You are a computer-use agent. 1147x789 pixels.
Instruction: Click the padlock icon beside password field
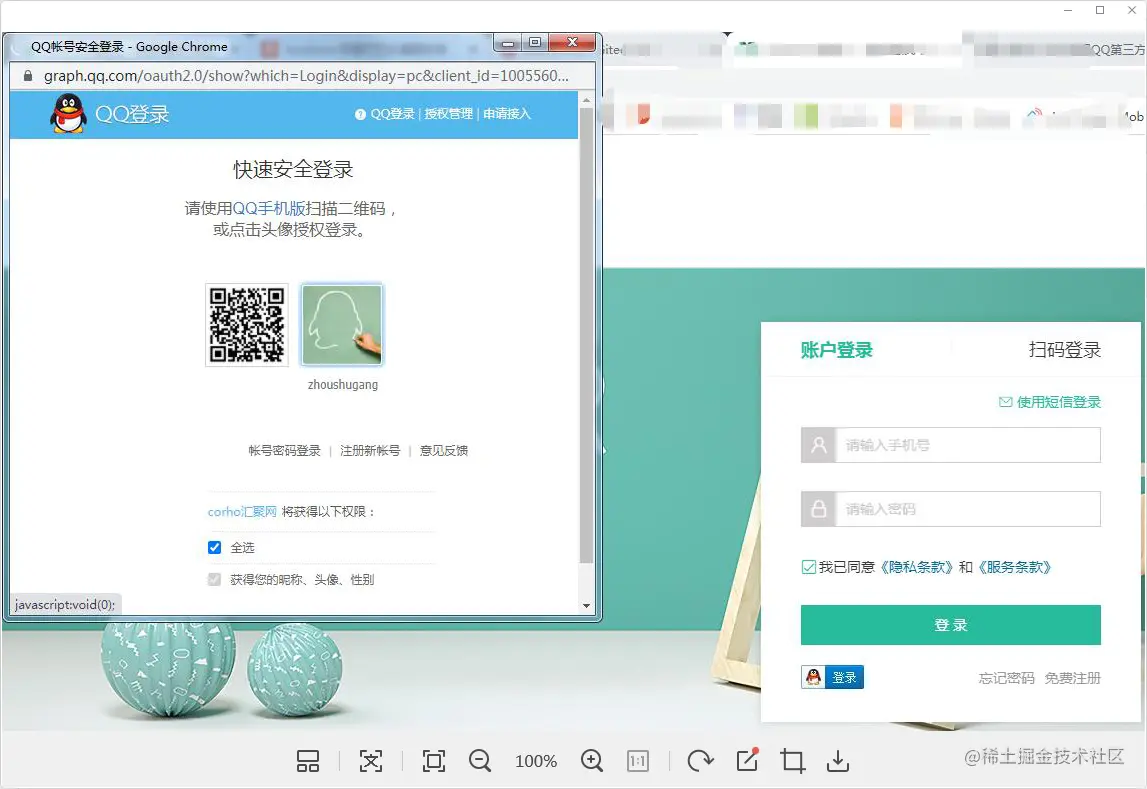click(x=819, y=509)
